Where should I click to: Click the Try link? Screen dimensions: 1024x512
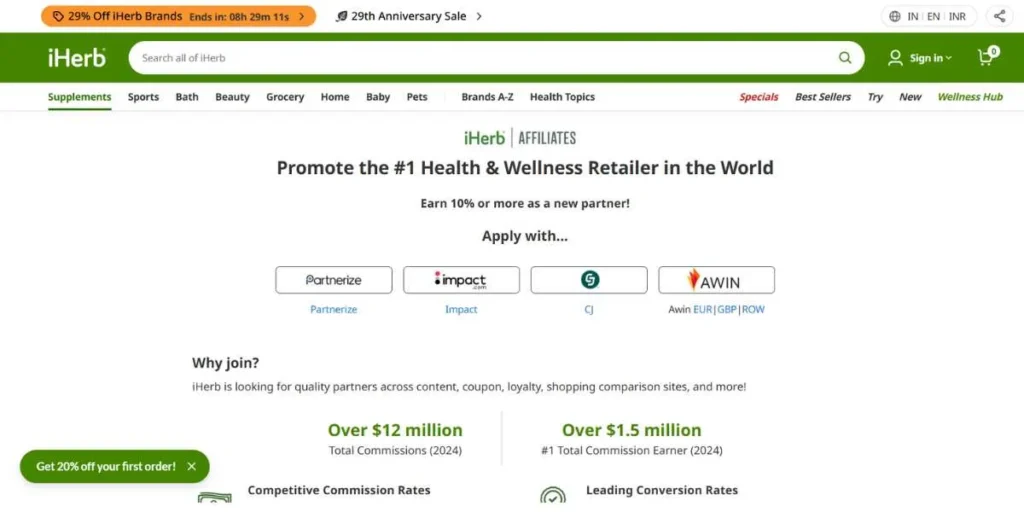[875, 97]
